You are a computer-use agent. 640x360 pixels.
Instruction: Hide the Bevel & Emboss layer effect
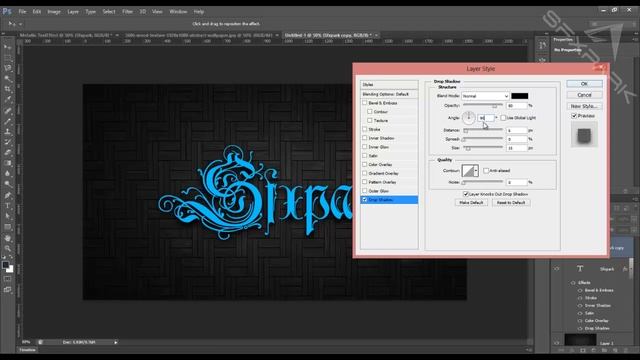(x=580, y=290)
